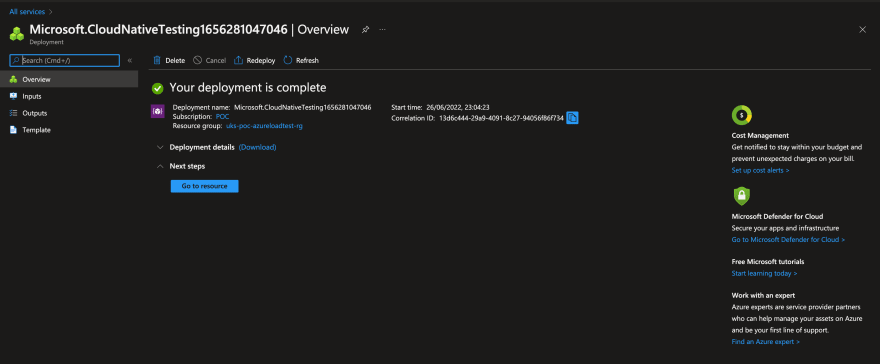Pin this deployment blade to dashboard
Screen dimensions: 880x364
pyautogui.click(x=365, y=30)
